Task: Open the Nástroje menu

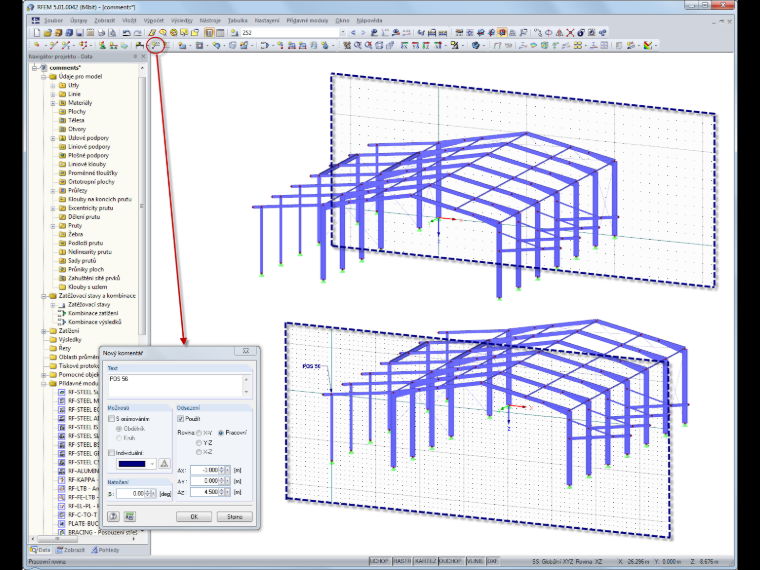Action: (x=210, y=20)
